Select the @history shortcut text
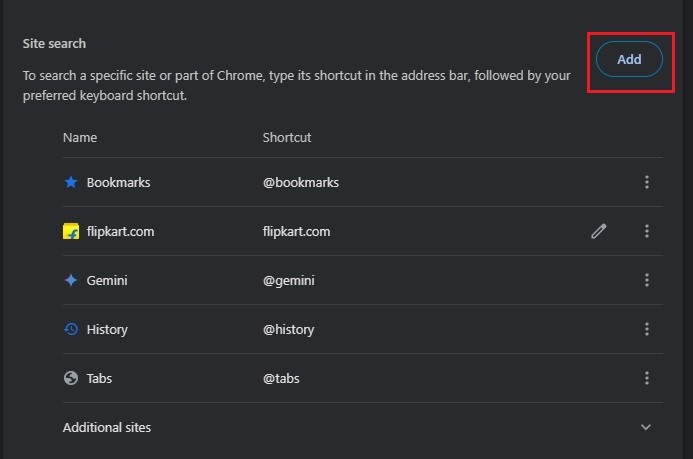This screenshot has height=459, width=693. [289, 330]
